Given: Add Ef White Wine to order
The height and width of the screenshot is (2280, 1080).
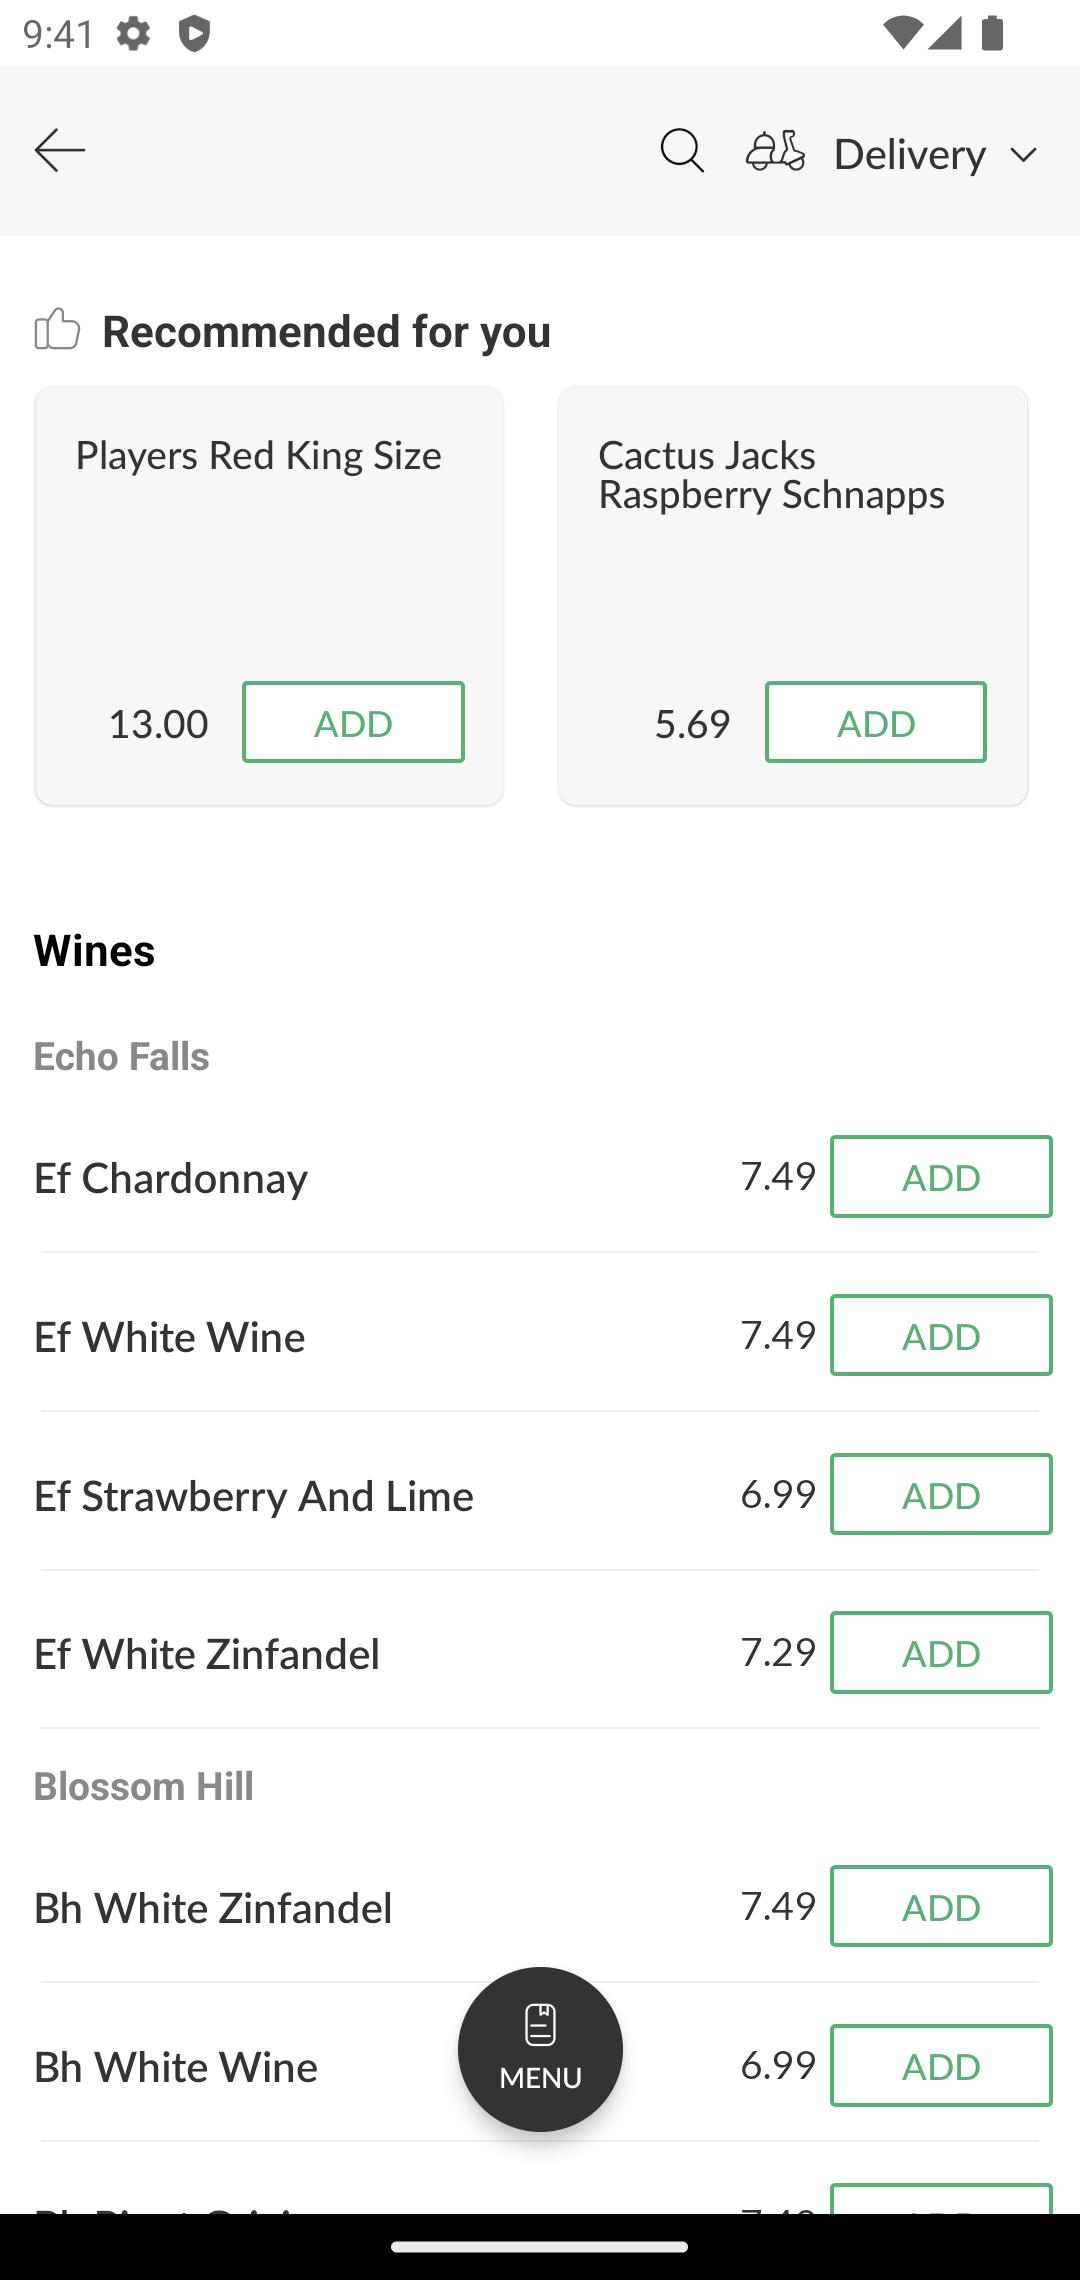Looking at the screenshot, I should 941,1335.
